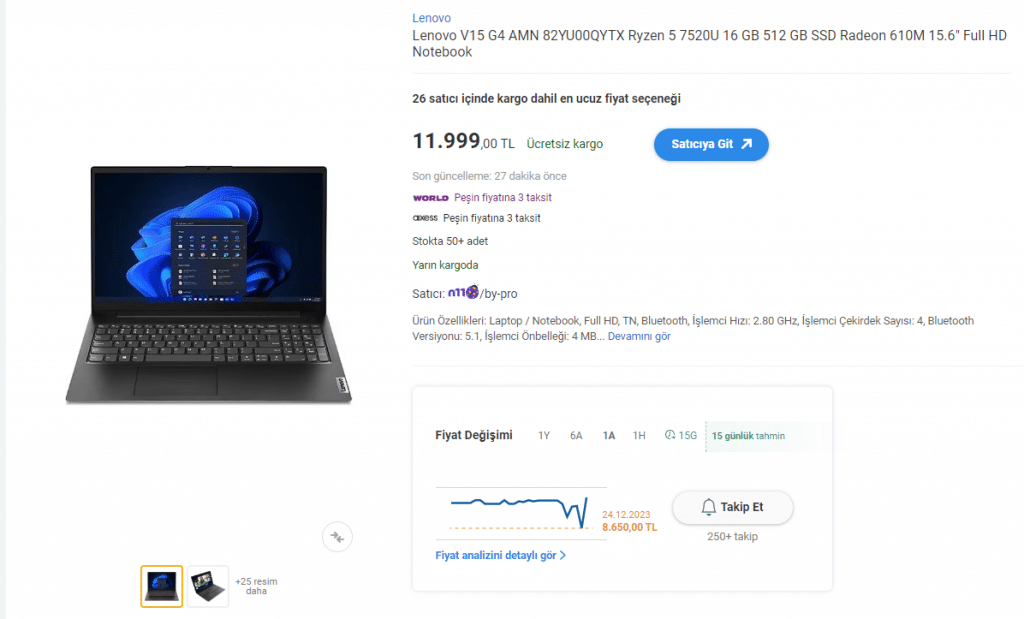Expand features with Devamını gör
The width and height of the screenshot is (1024, 619).
(x=639, y=336)
